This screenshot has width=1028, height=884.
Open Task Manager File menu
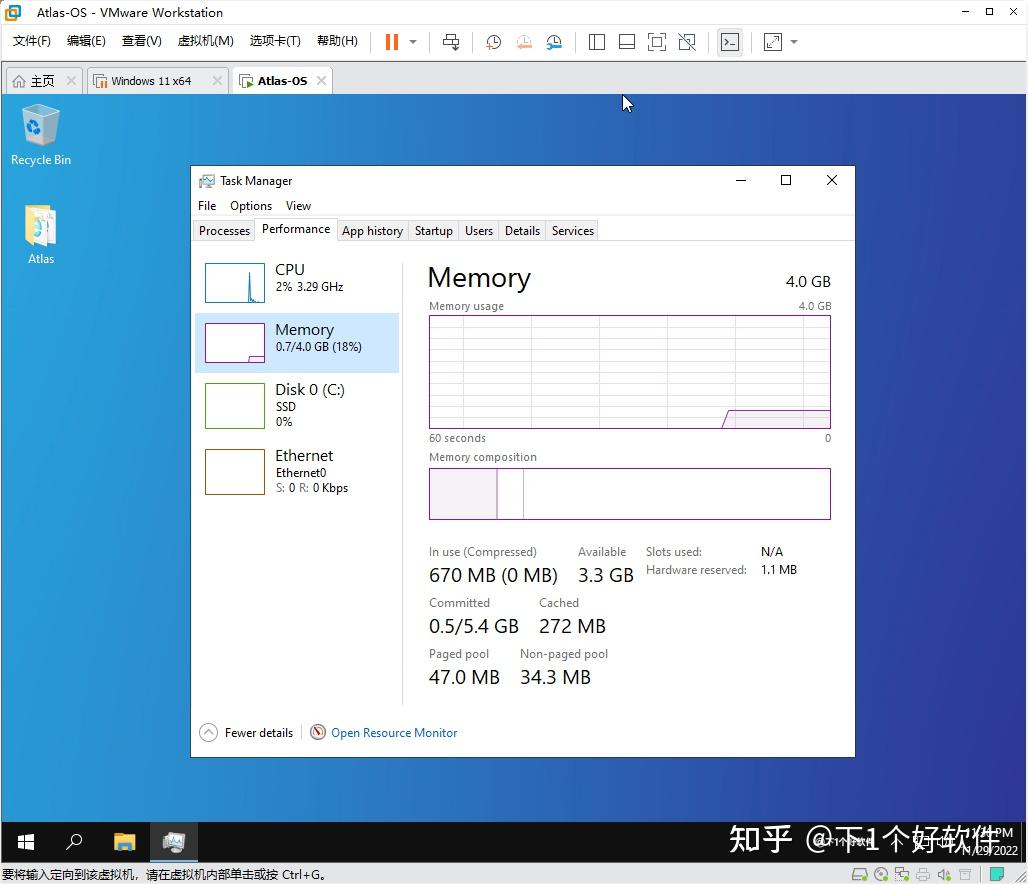click(x=207, y=205)
